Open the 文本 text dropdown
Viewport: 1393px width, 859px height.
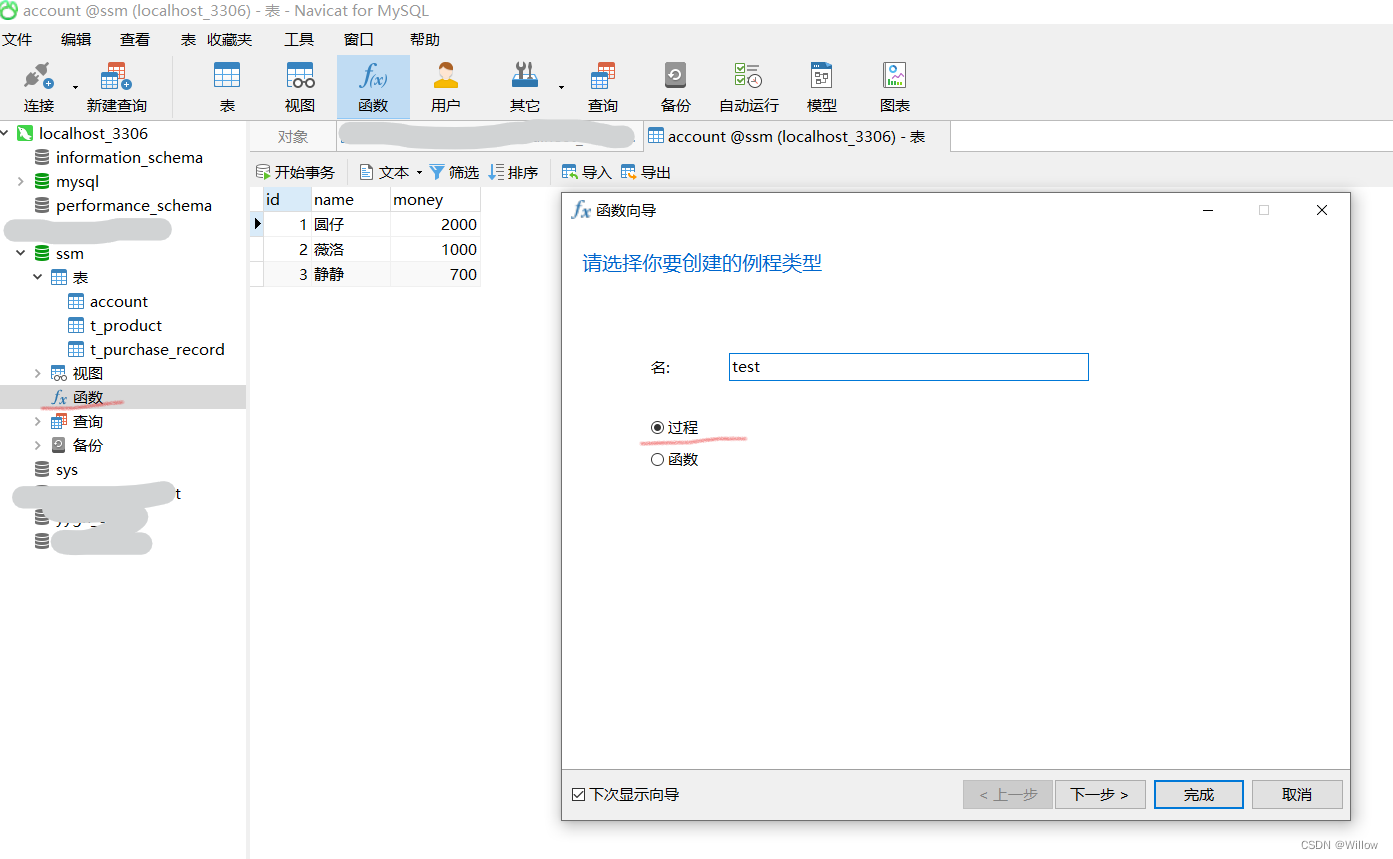tap(391, 172)
